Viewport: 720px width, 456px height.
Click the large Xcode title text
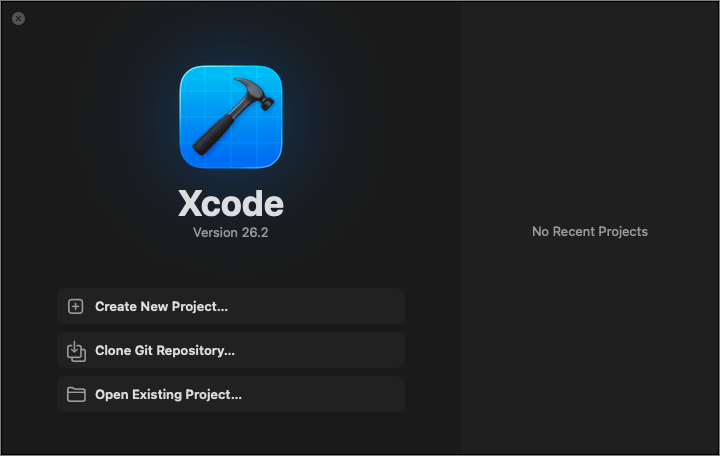[231, 203]
